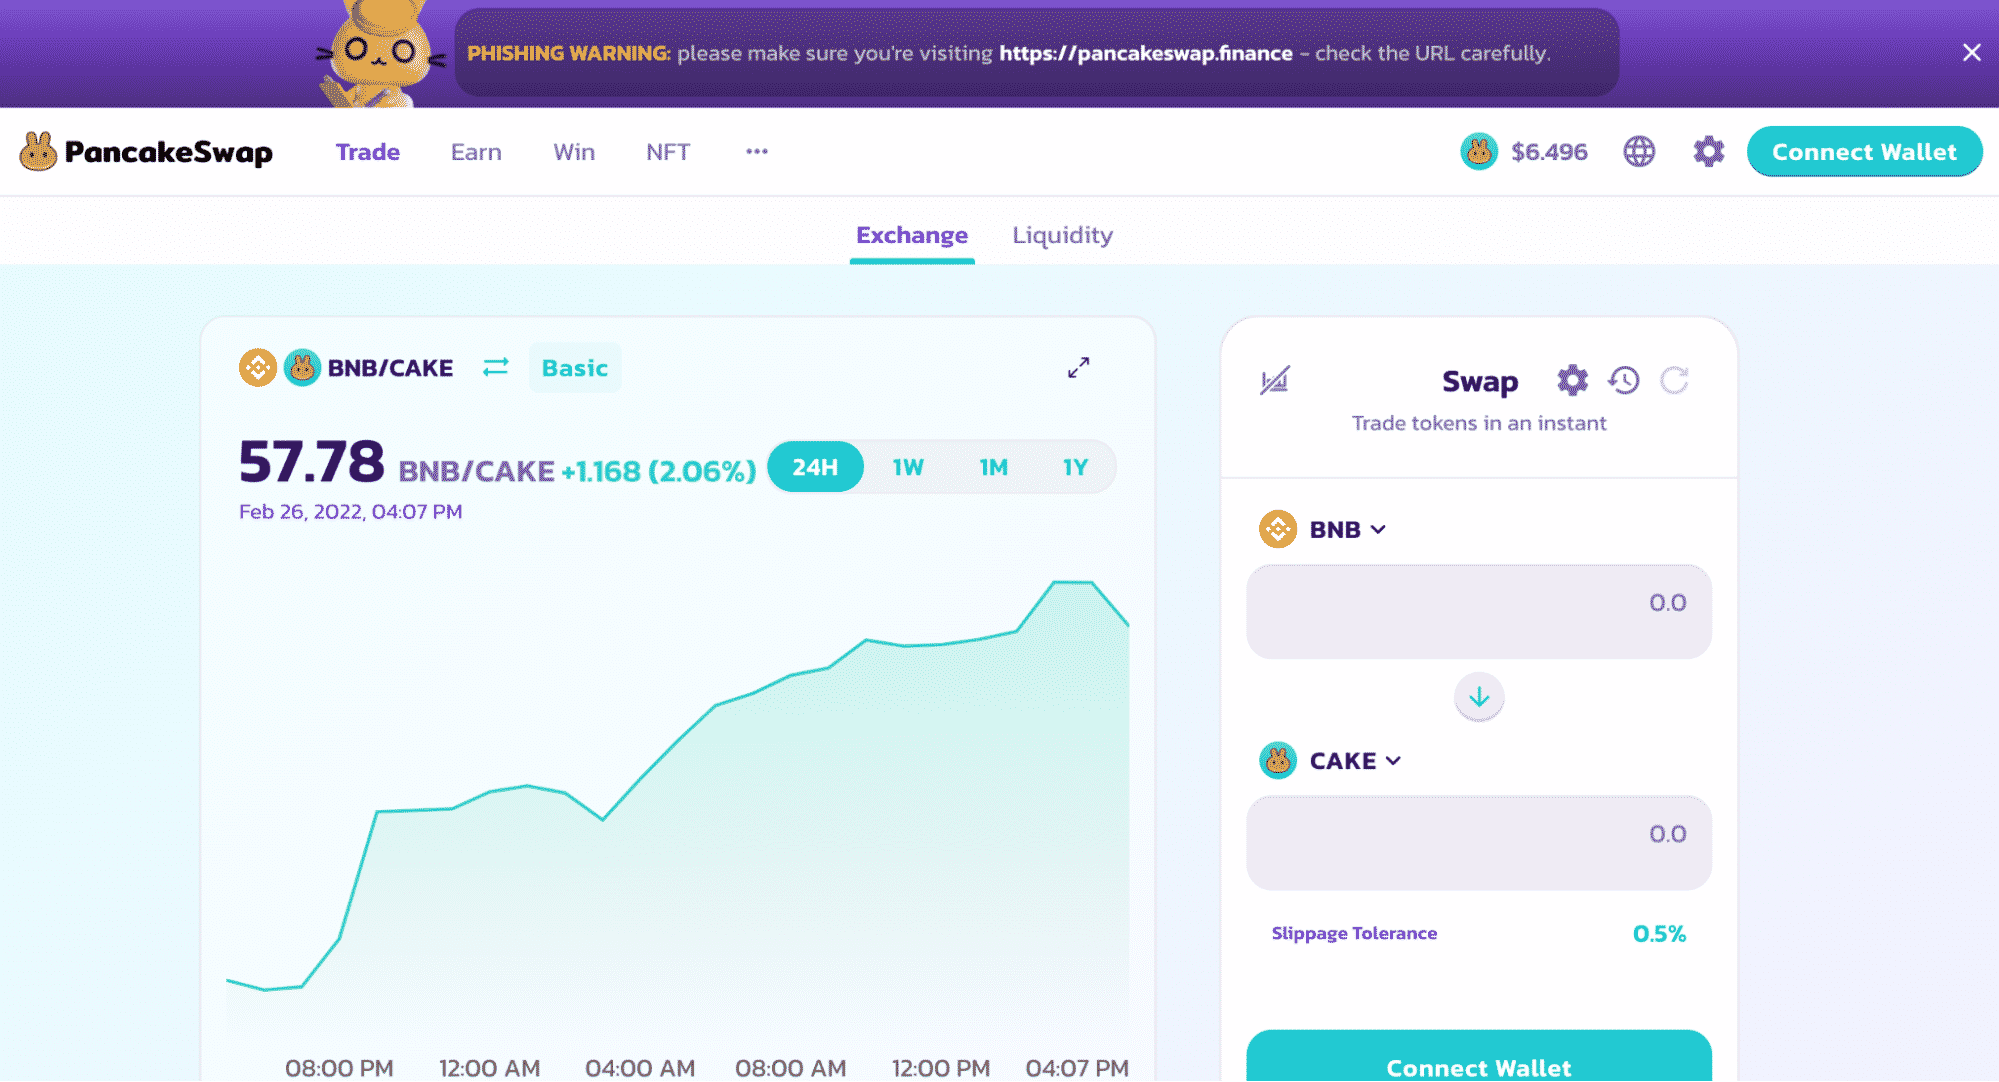1999x1082 pixels.
Task: Switch to the Exchange tab
Action: 912,235
